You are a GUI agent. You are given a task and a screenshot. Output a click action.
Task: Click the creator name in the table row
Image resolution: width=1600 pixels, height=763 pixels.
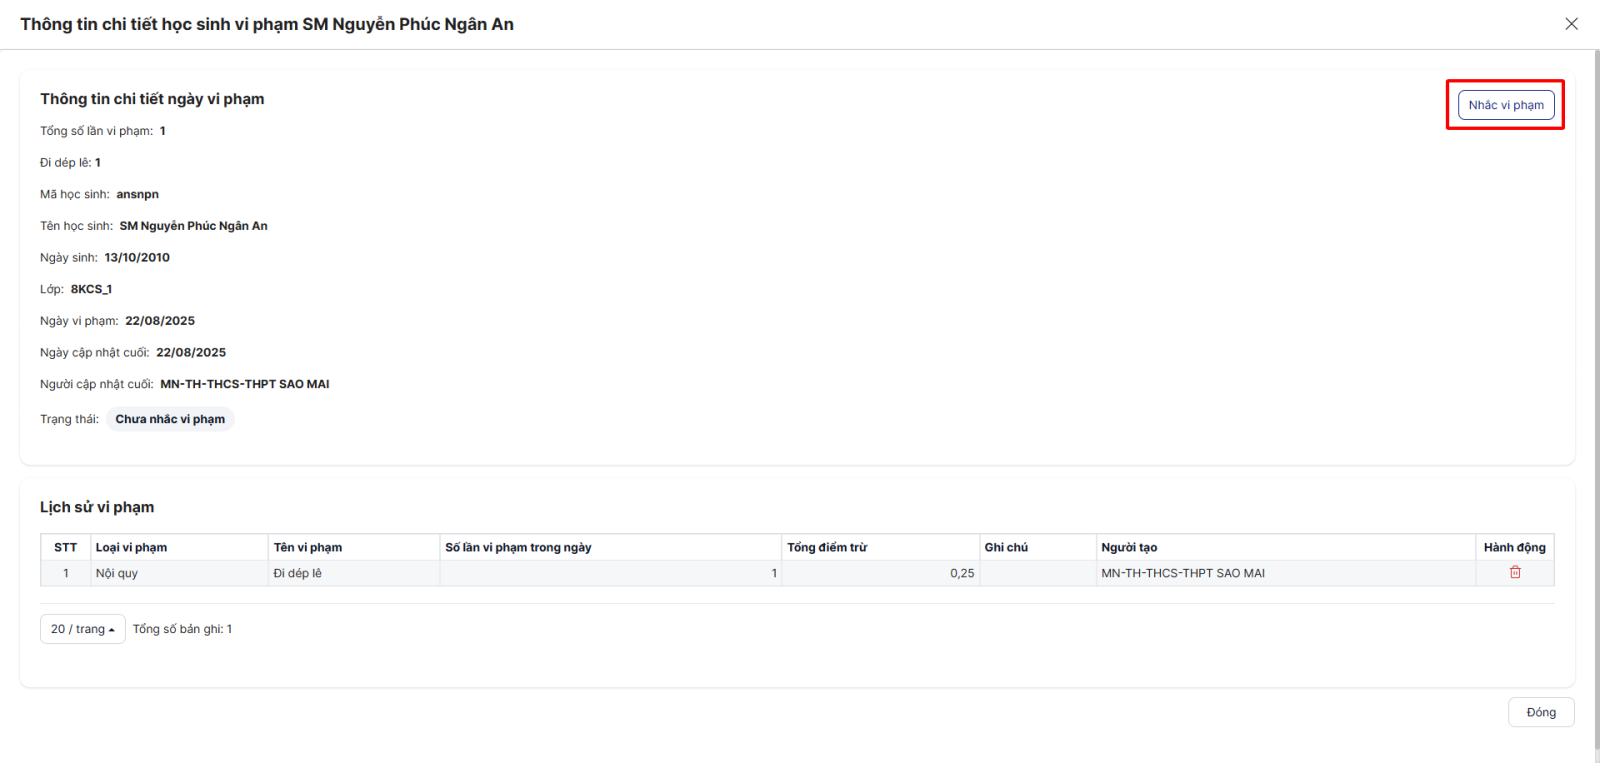click(1183, 573)
